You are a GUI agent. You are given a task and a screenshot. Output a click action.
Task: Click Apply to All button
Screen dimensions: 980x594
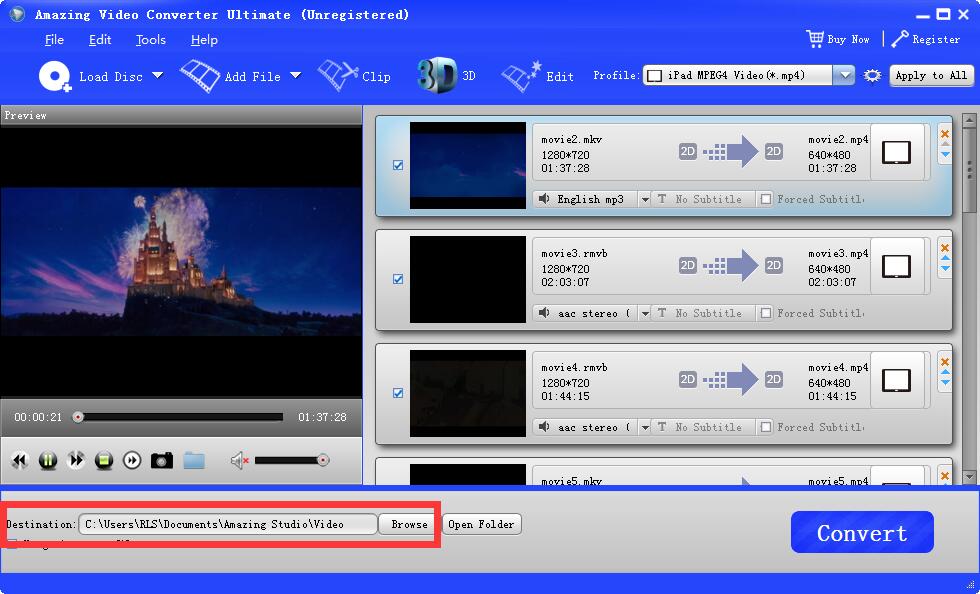931,76
